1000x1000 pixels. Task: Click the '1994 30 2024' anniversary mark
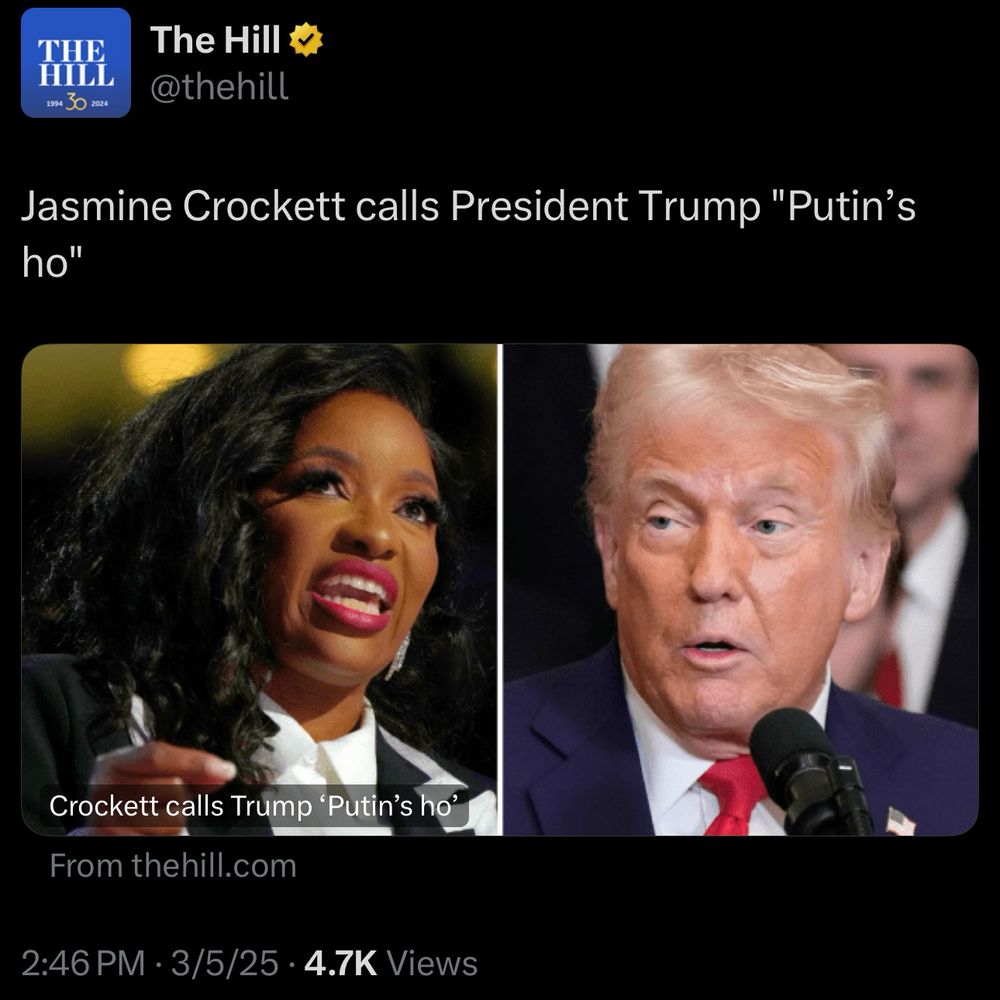tap(76, 103)
